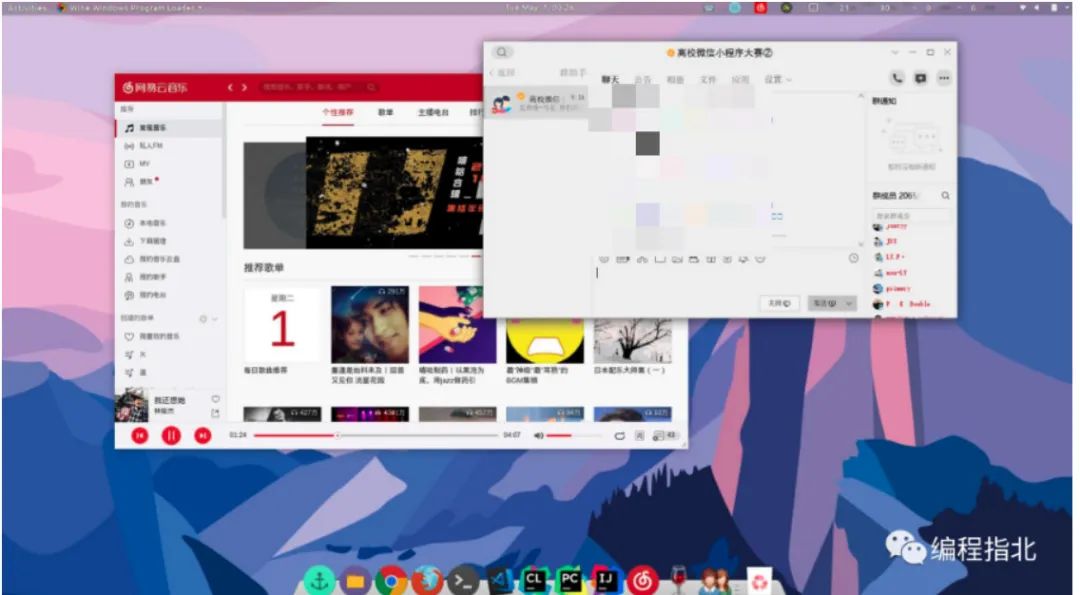Screen dimensions: 1080x595
Task: Click 发送 button to send message
Action: point(824,303)
